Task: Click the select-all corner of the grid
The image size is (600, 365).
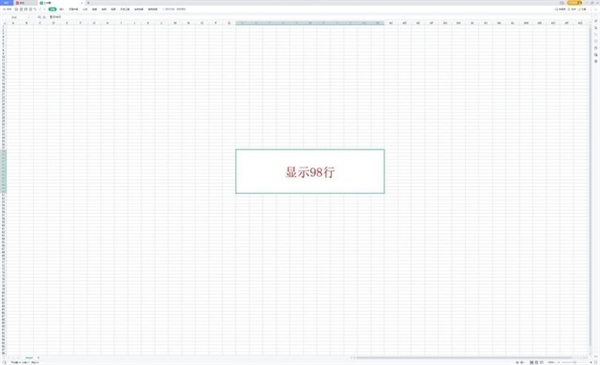Action: coord(4,23)
